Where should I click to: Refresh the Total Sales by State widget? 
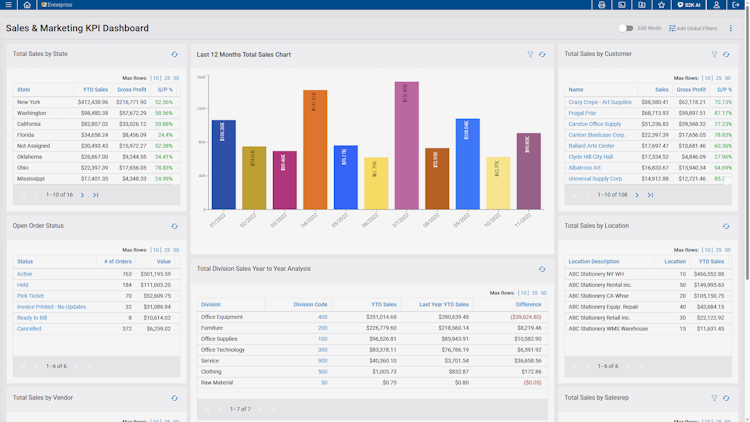[175, 55]
